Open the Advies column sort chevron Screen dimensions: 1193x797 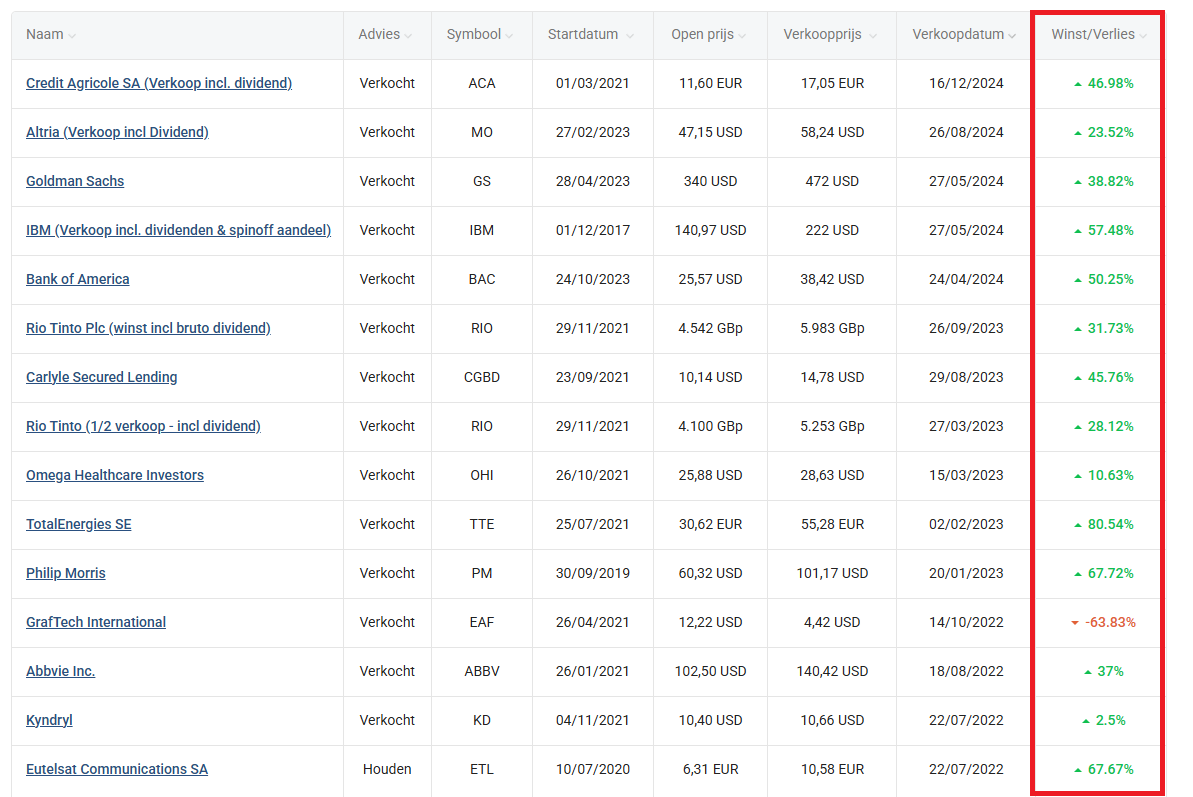point(409,36)
